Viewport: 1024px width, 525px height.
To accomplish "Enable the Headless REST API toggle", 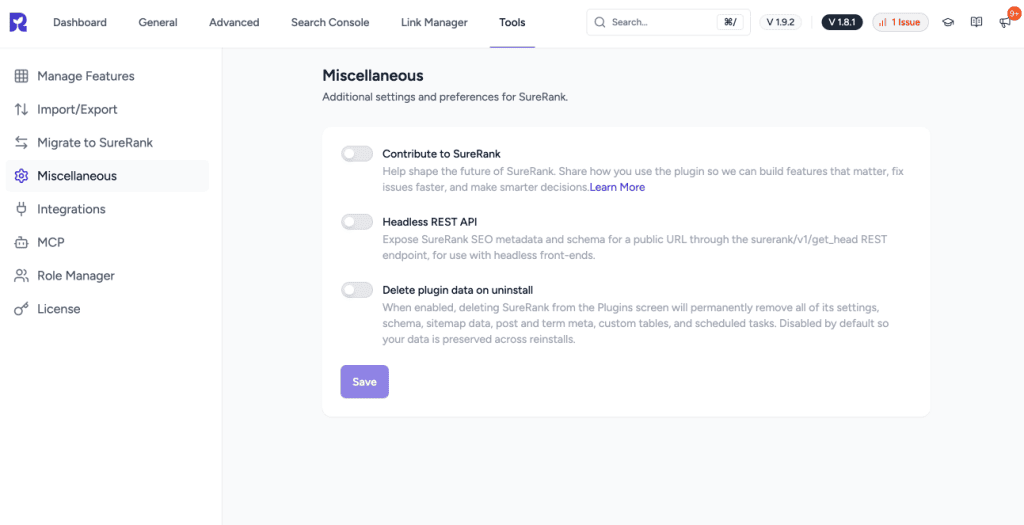I will pos(357,222).
